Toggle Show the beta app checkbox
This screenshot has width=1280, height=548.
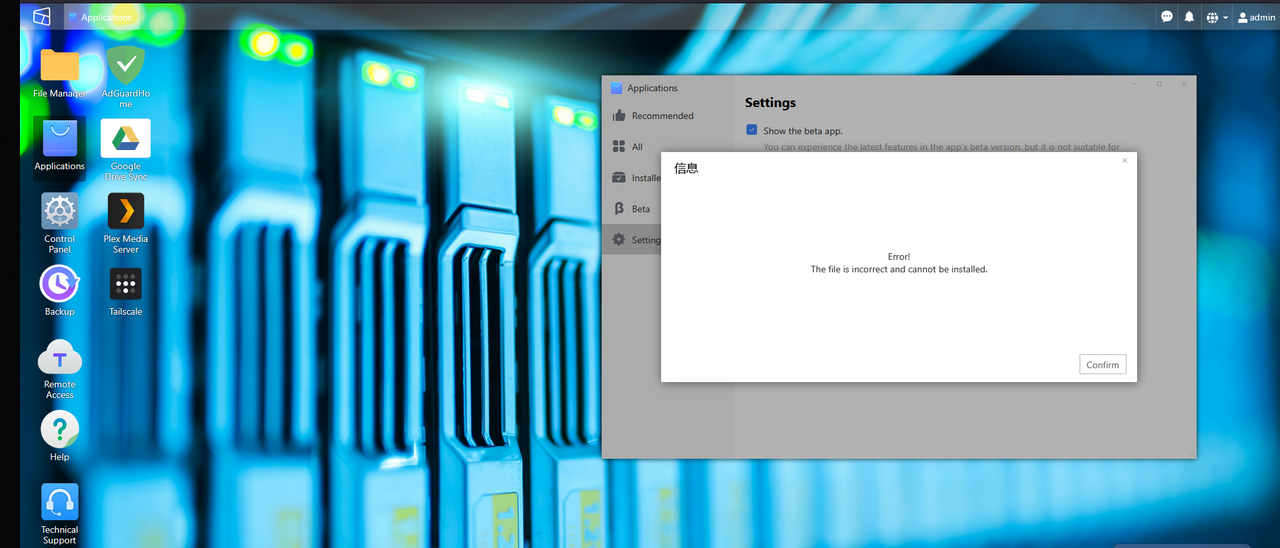(x=752, y=130)
